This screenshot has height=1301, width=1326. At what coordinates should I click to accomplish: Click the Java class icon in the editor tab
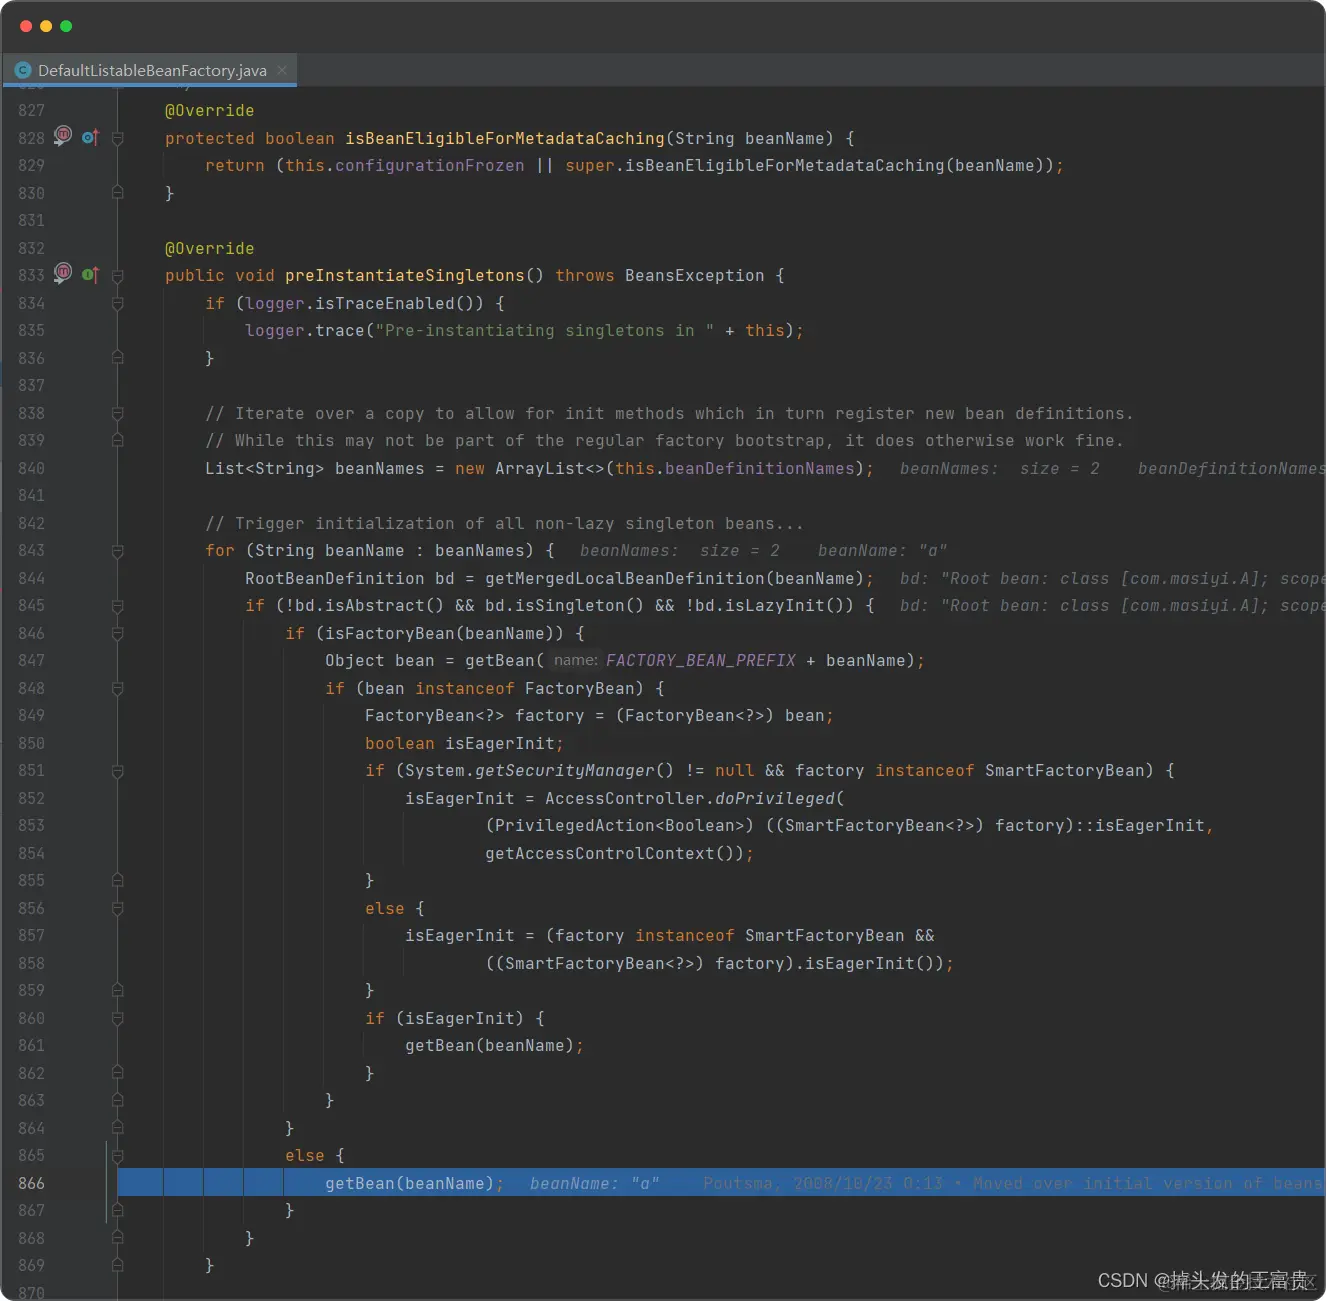(x=23, y=70)
